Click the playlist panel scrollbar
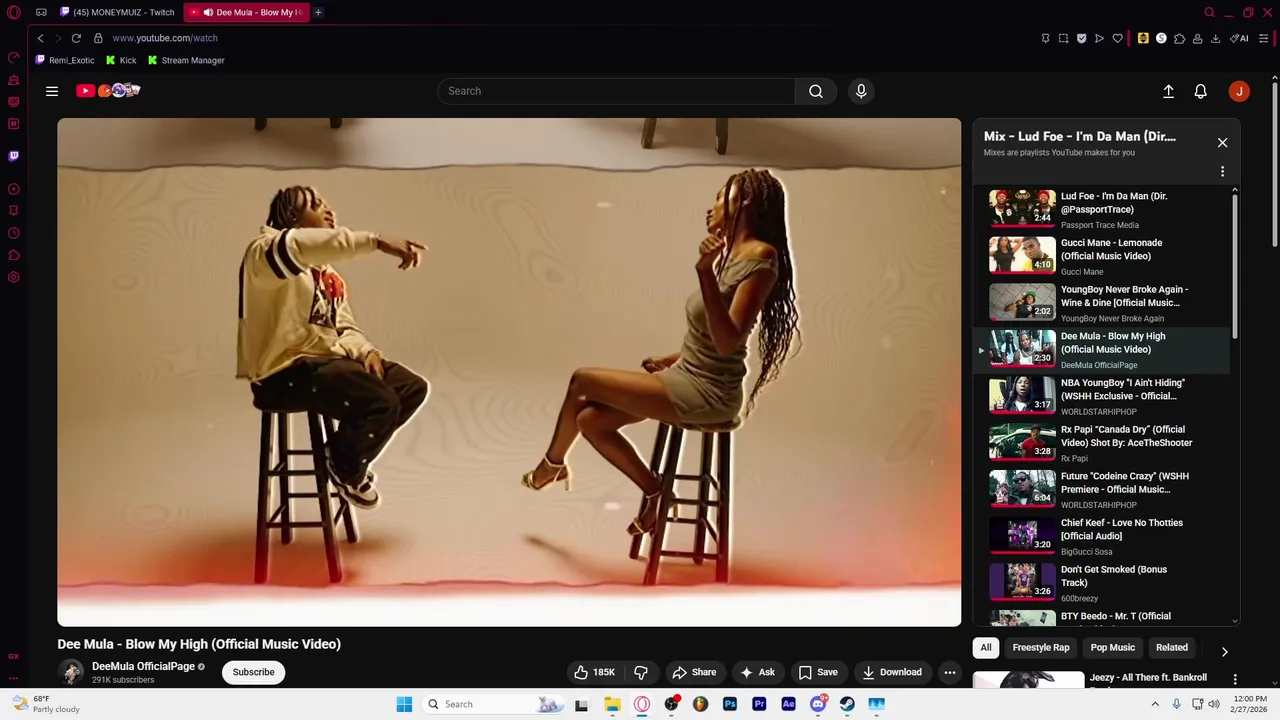The width and height of the screenshot is (1280, 720). pos(1235,265)
